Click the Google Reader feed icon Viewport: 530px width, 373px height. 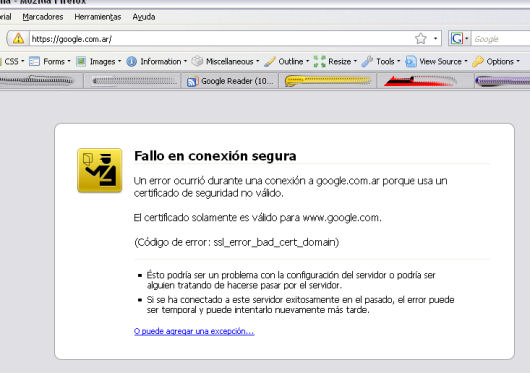(192, 81)
